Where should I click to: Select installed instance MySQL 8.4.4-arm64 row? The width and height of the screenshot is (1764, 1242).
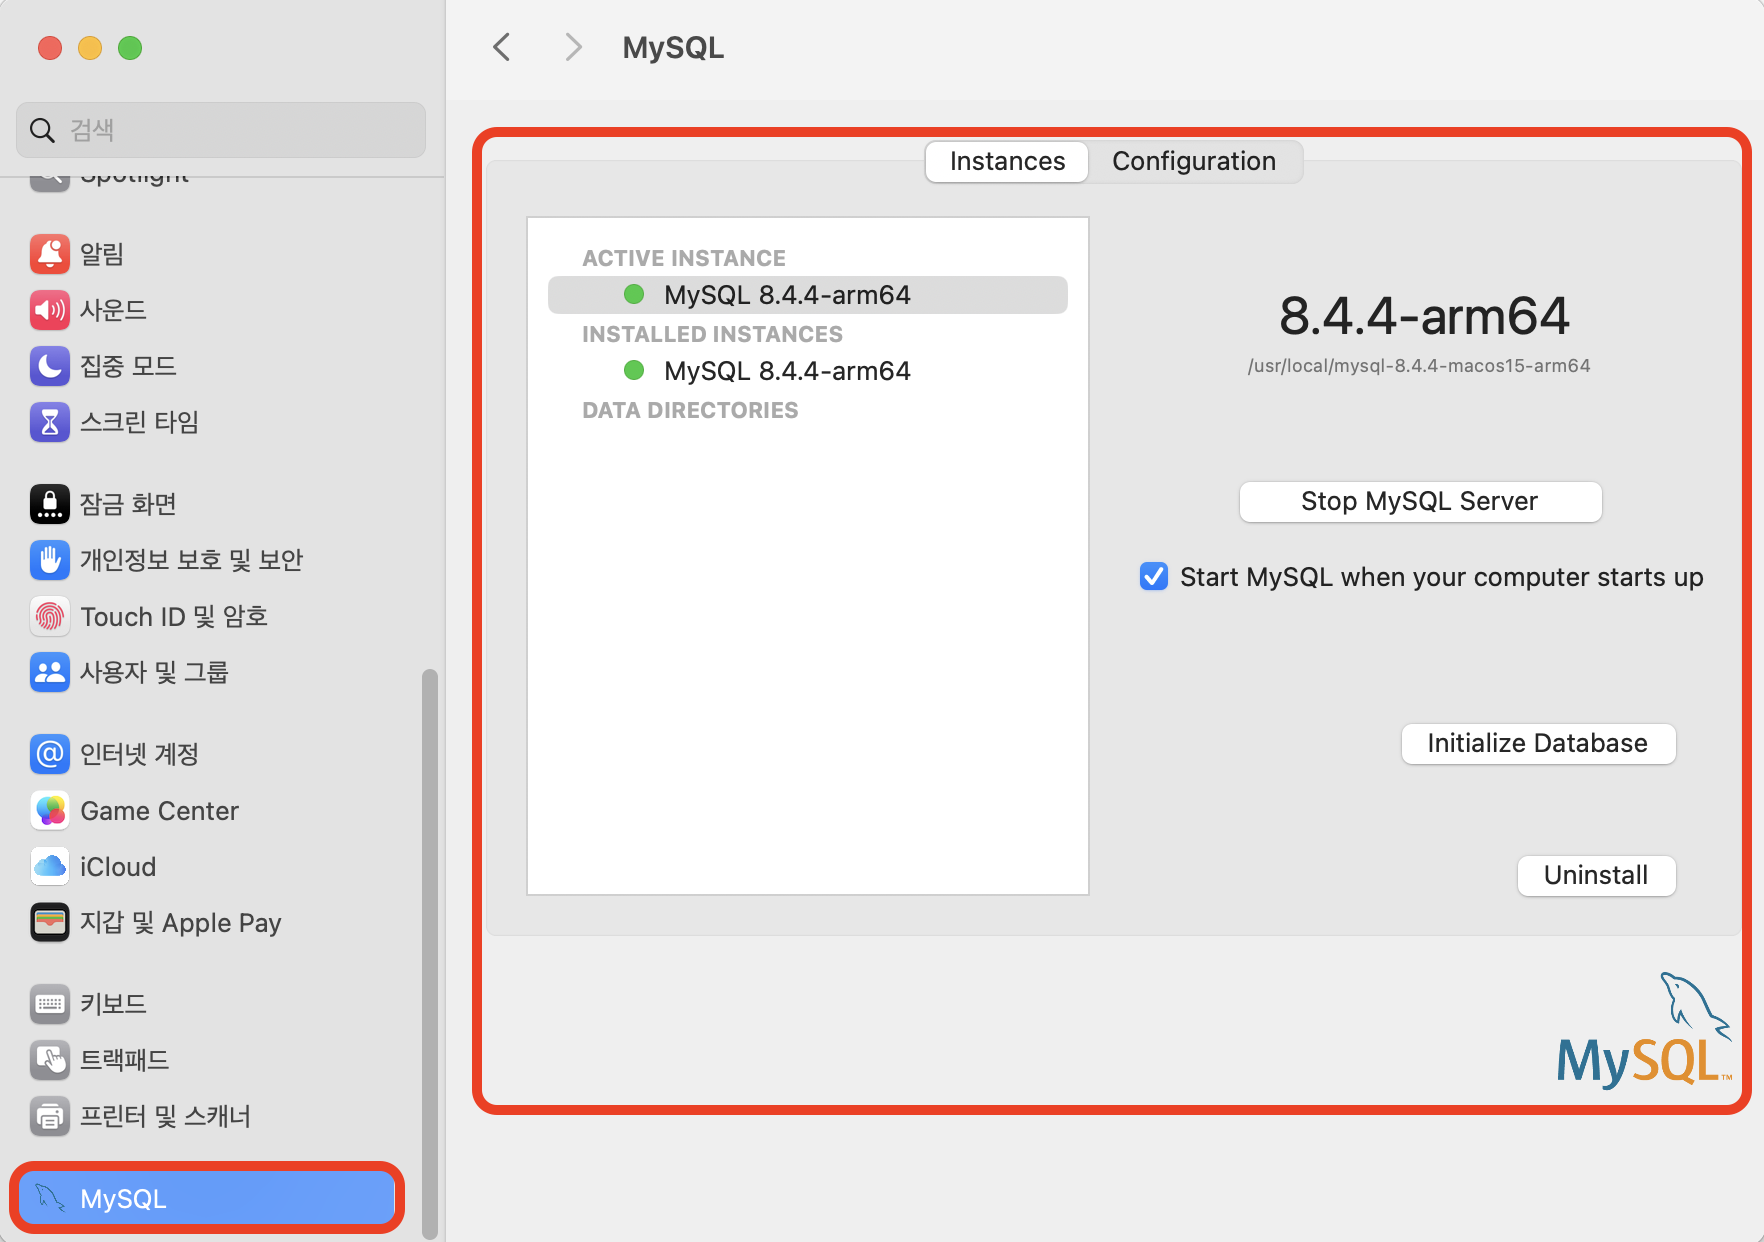(808, 371)
